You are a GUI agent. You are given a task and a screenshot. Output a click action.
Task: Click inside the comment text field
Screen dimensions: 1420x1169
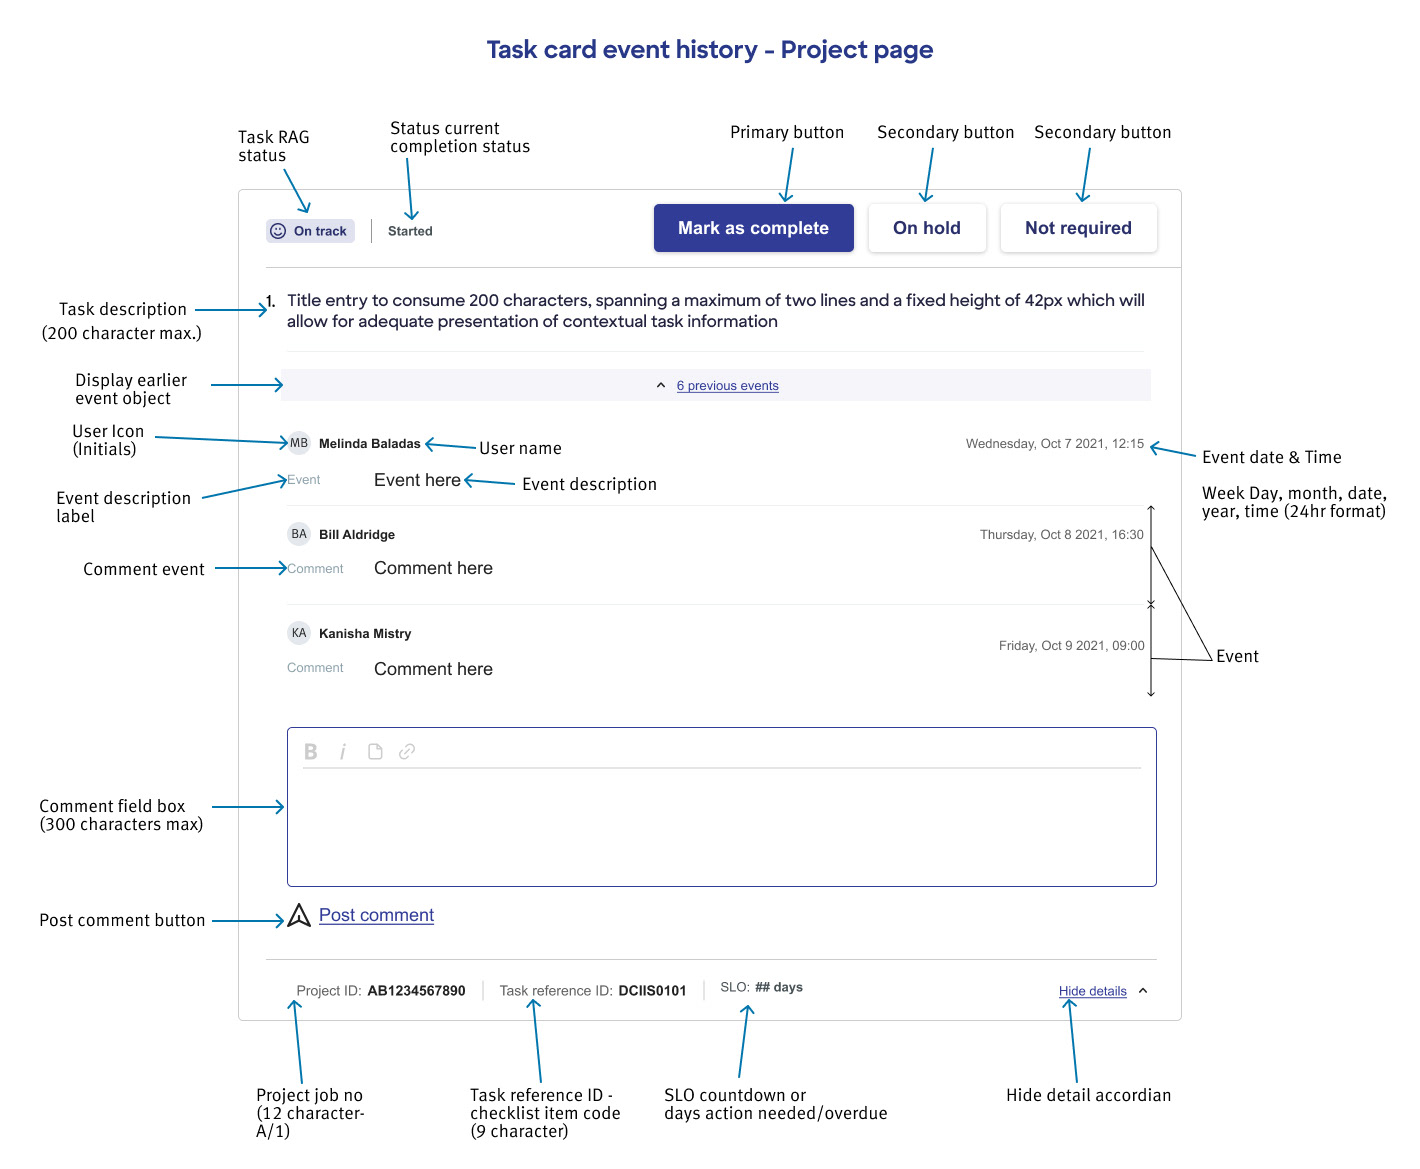[722, 825]
